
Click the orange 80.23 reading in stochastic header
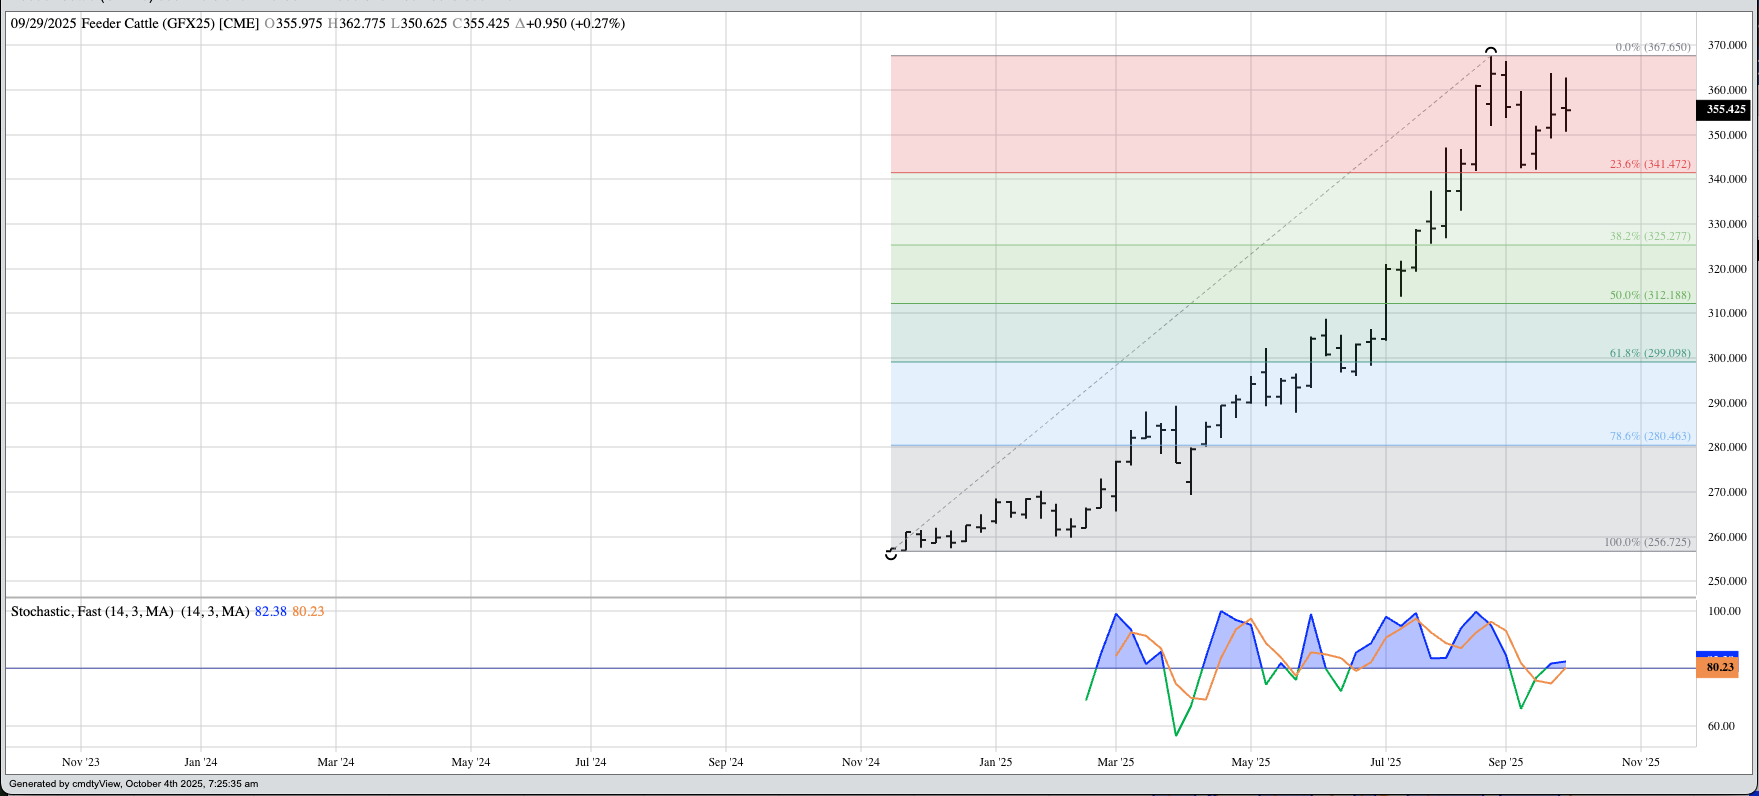[x=308, y=611]
